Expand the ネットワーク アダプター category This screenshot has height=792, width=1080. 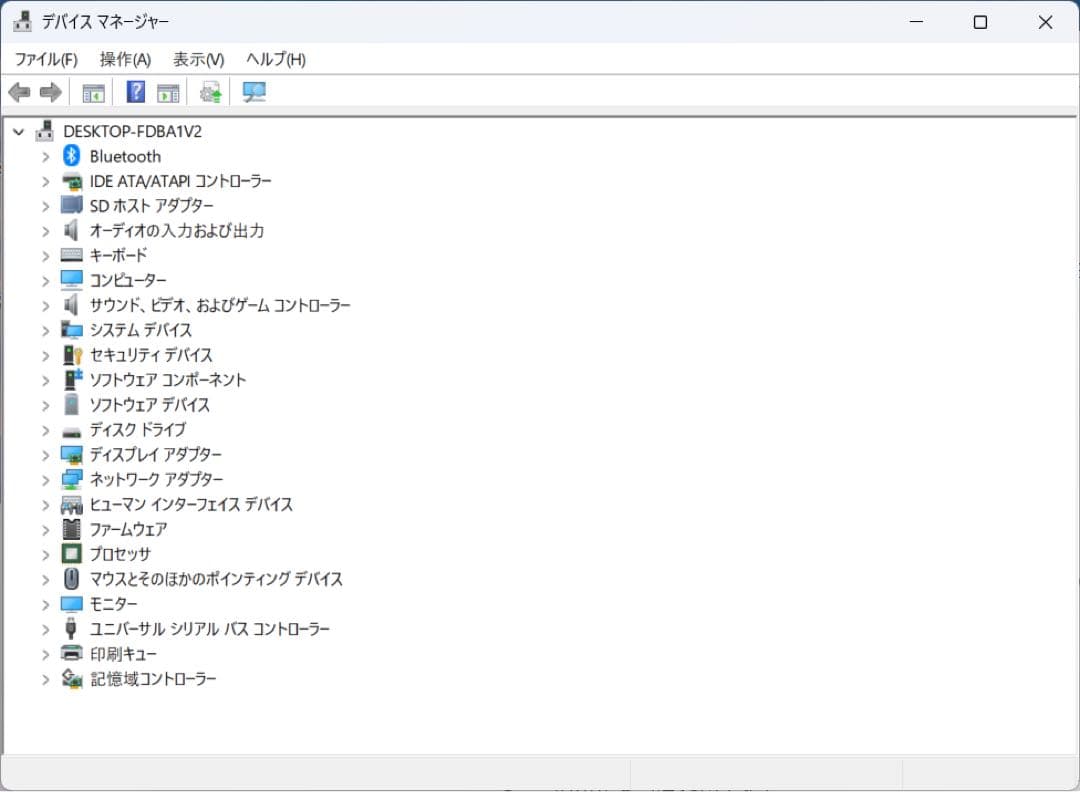tap(45, 480)
